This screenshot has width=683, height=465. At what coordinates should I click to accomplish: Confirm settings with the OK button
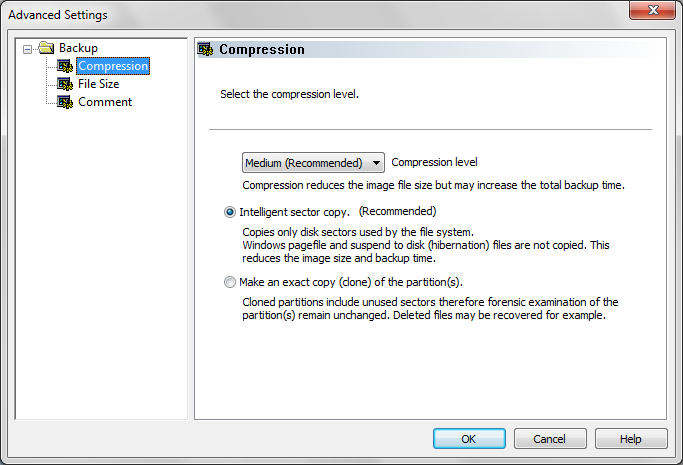468,439
